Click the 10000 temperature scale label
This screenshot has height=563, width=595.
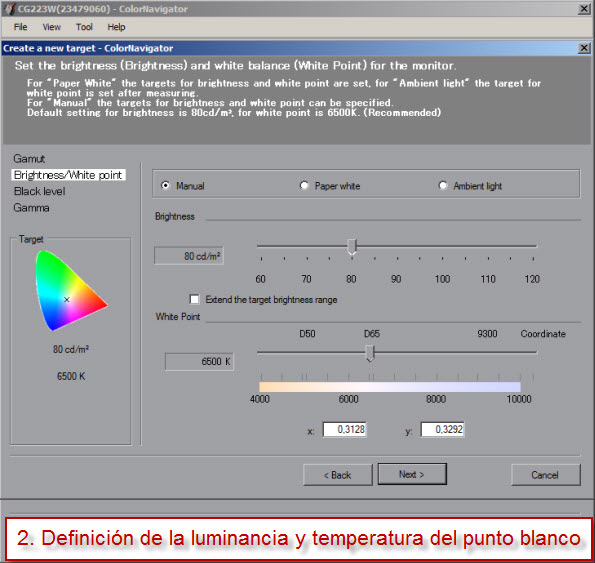point(519,399)
